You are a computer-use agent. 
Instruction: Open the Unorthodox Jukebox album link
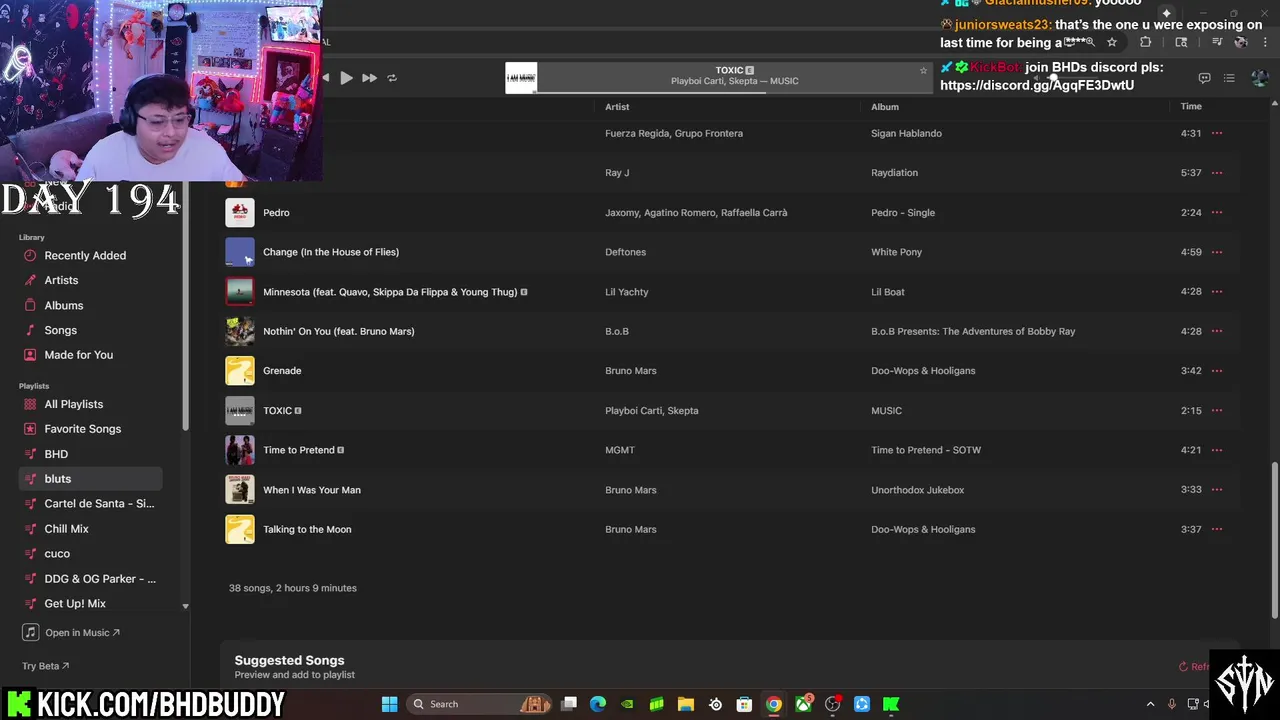click(917, 490)
